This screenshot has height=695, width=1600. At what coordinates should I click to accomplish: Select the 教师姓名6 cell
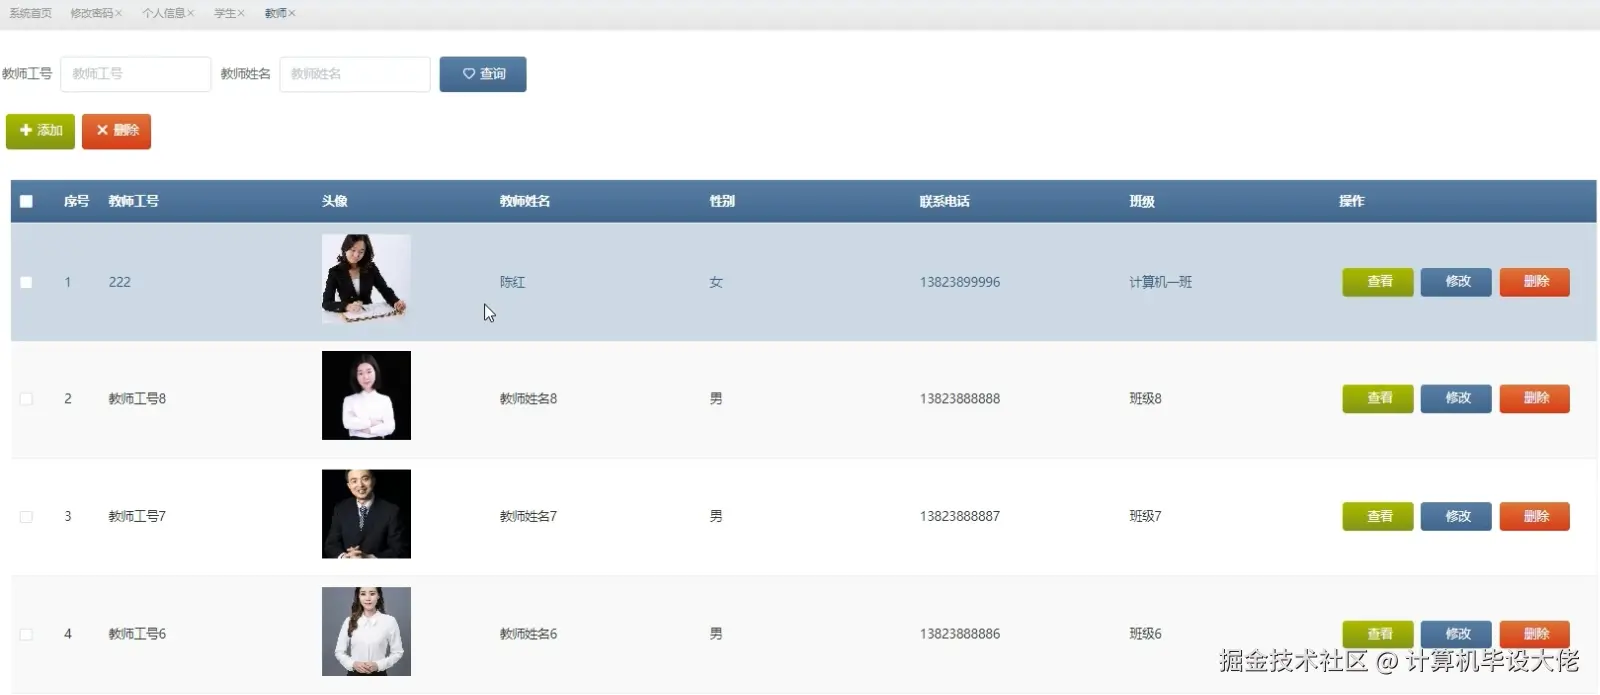(x=528, y=634)
